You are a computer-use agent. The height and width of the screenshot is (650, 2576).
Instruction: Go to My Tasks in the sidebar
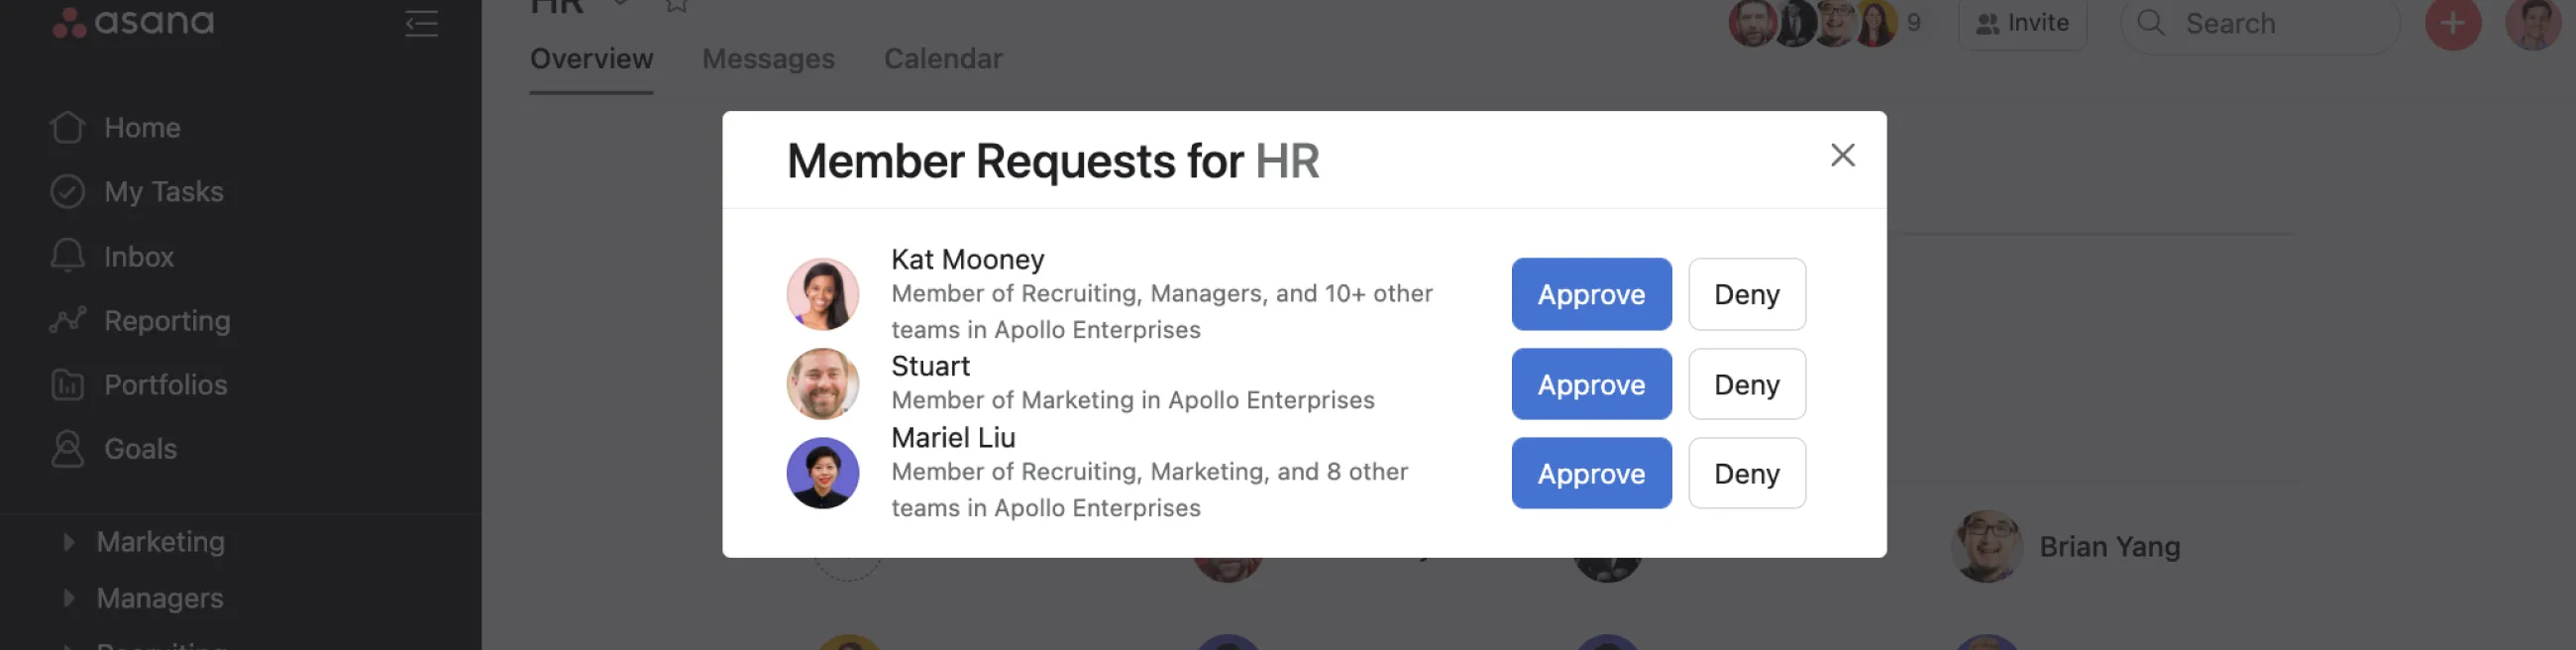point(163,192)
